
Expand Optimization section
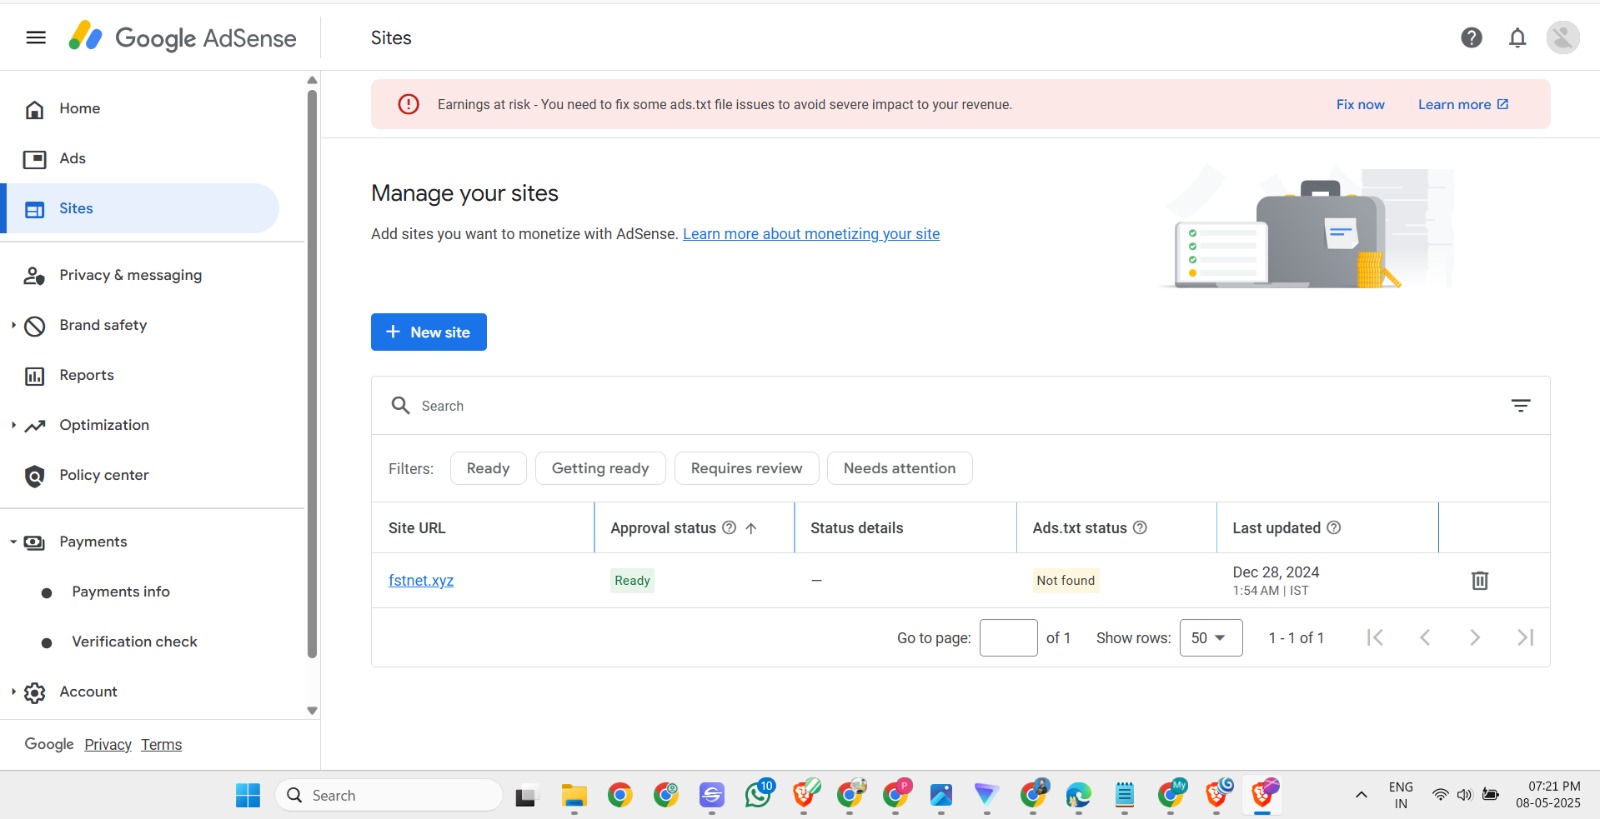pos(14,425)
